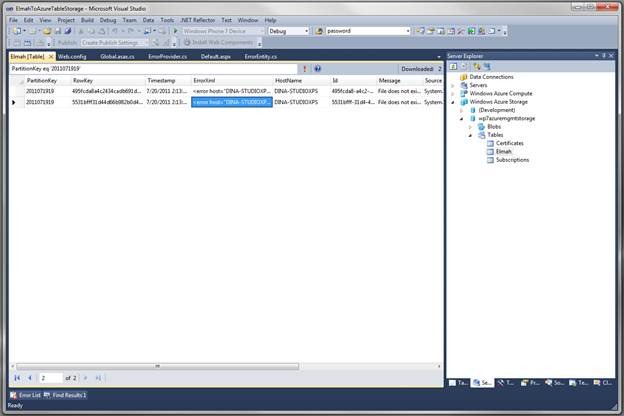Screen dimensions: 624x416
Task: Pin the Server Explorer panel with auto-hide
Action: [x=604, y=56]
